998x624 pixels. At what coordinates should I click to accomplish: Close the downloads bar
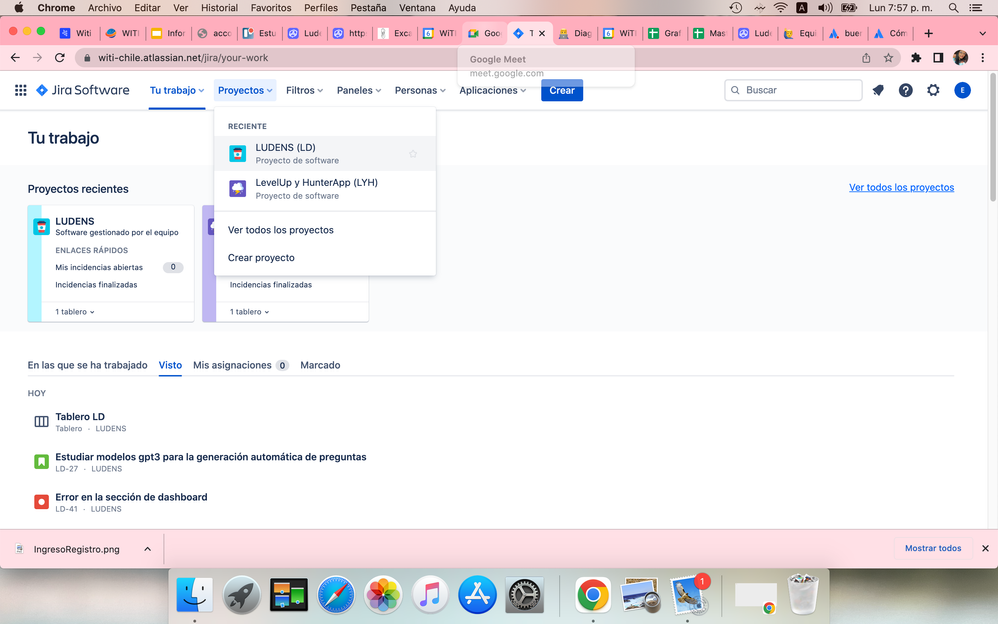[985, 548]
